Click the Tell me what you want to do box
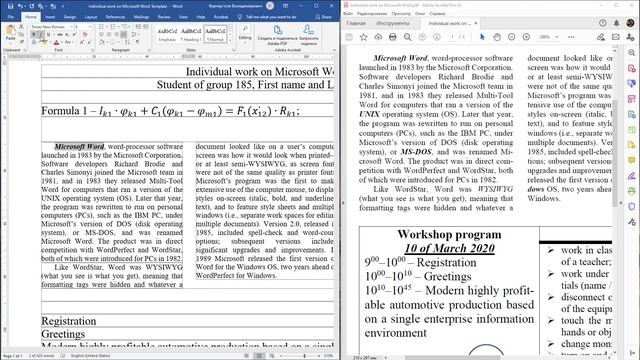Viewport: 640px width, 360px height. (267, 17)
